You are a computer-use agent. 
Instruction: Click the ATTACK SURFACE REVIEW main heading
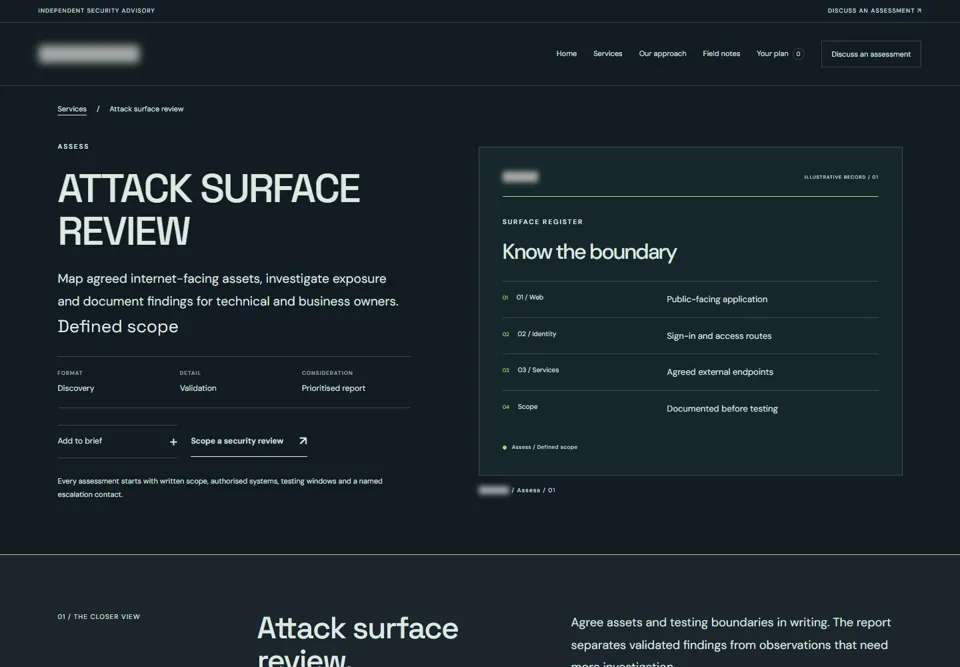tap(209, 209)
